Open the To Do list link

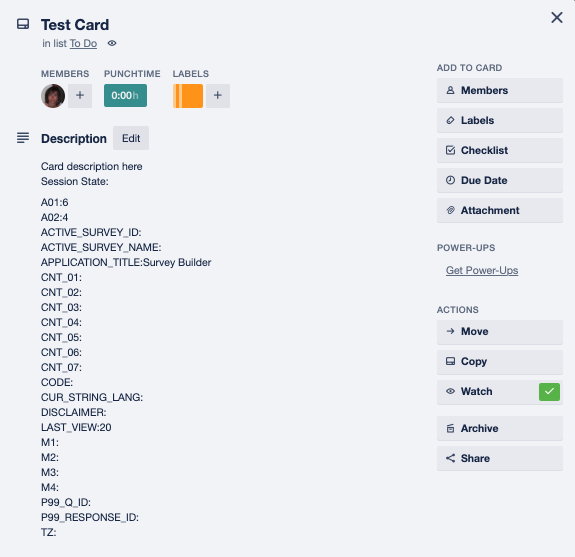[83, 43]
